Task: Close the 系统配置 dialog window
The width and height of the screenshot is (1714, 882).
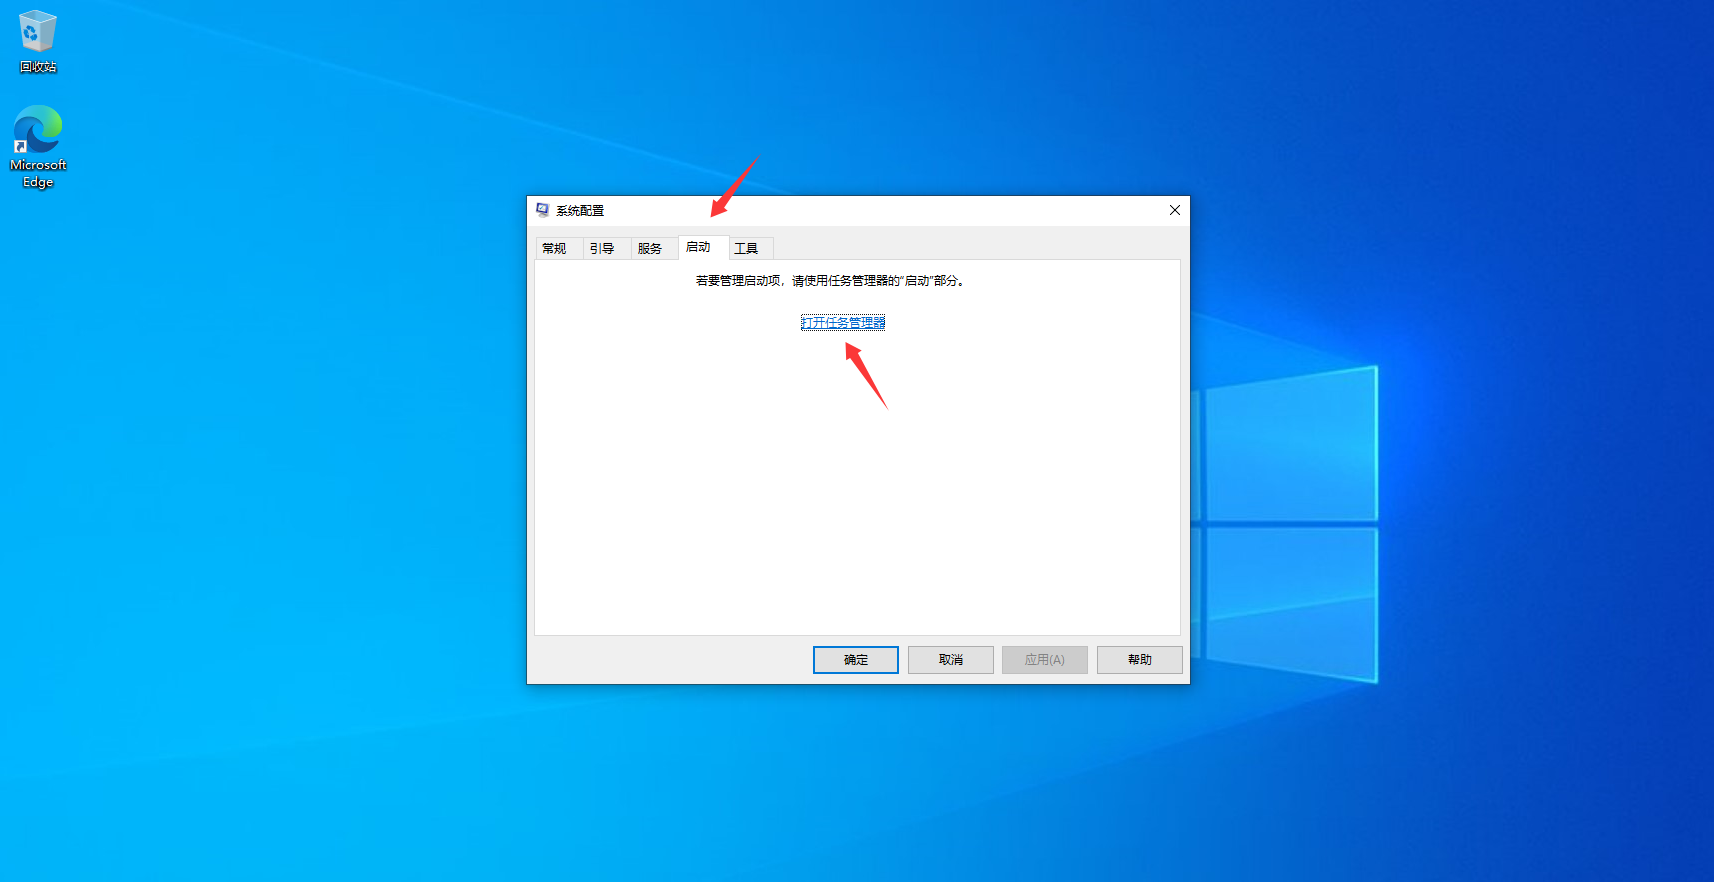Action: (1174, 210)
